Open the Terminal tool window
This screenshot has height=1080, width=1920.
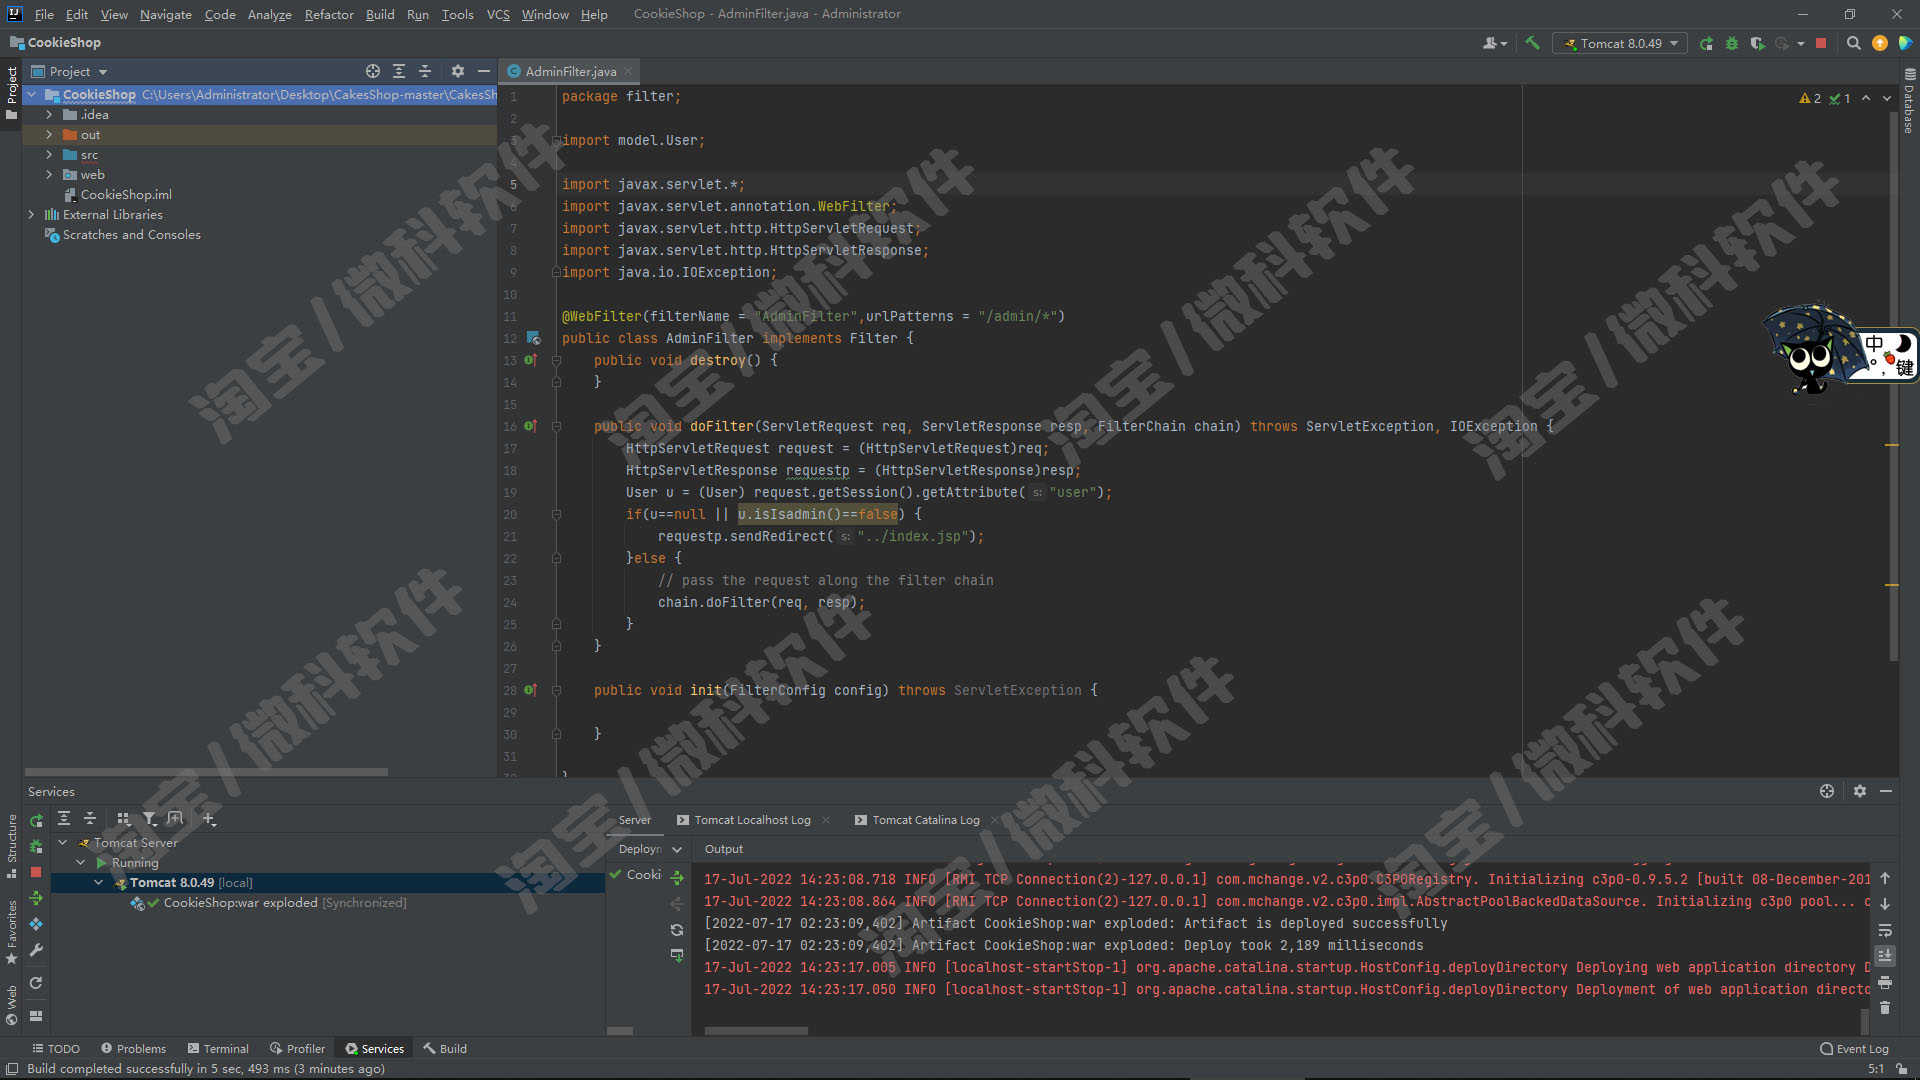(218, 1049)
